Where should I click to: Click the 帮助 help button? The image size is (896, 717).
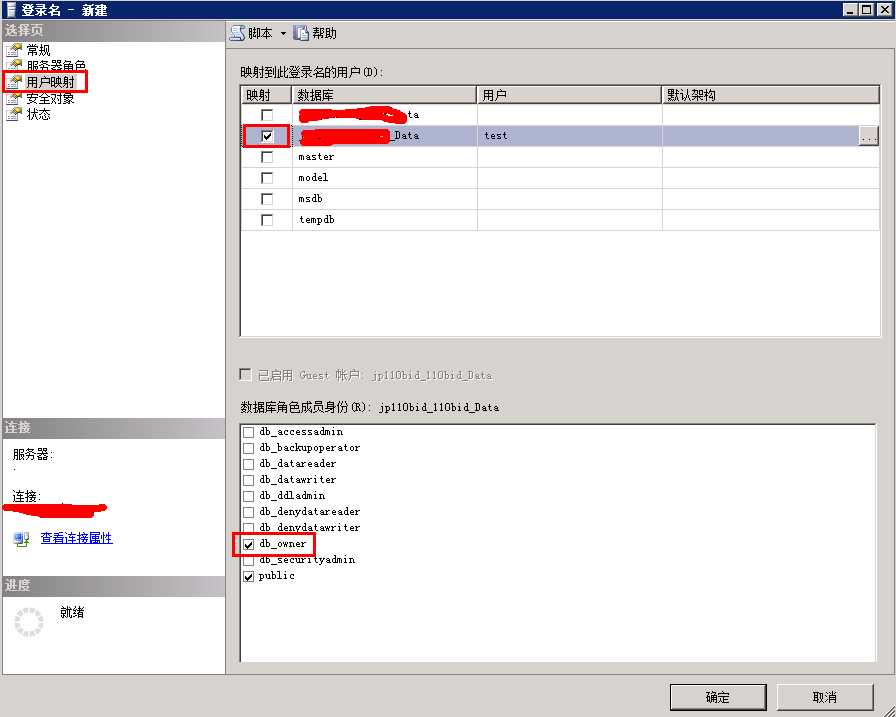pos(315,33)
